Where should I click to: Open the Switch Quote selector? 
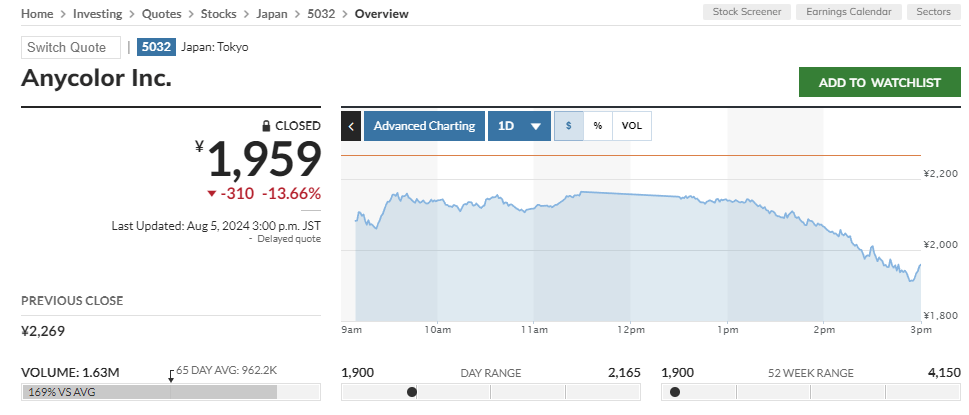[x=71, y=48]
